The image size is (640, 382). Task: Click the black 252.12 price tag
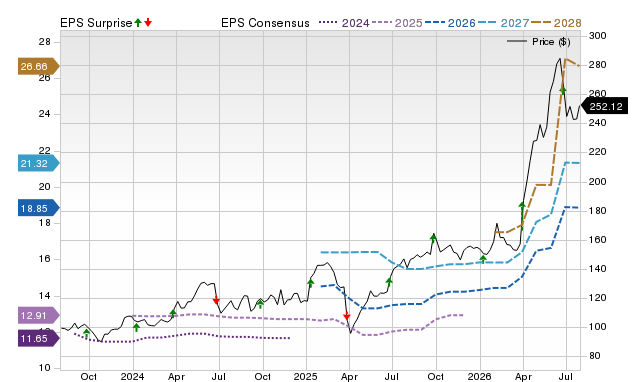[604, 107]
